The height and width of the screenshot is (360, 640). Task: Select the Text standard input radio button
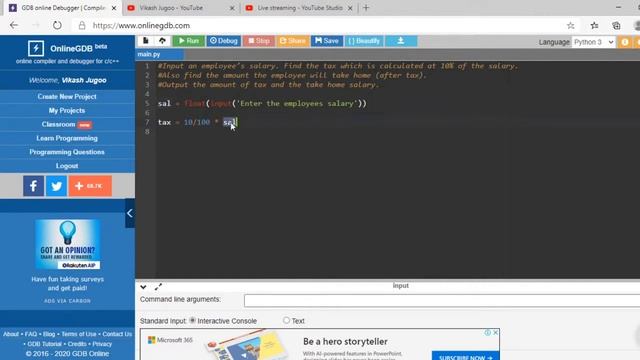[x=287, y=321]
